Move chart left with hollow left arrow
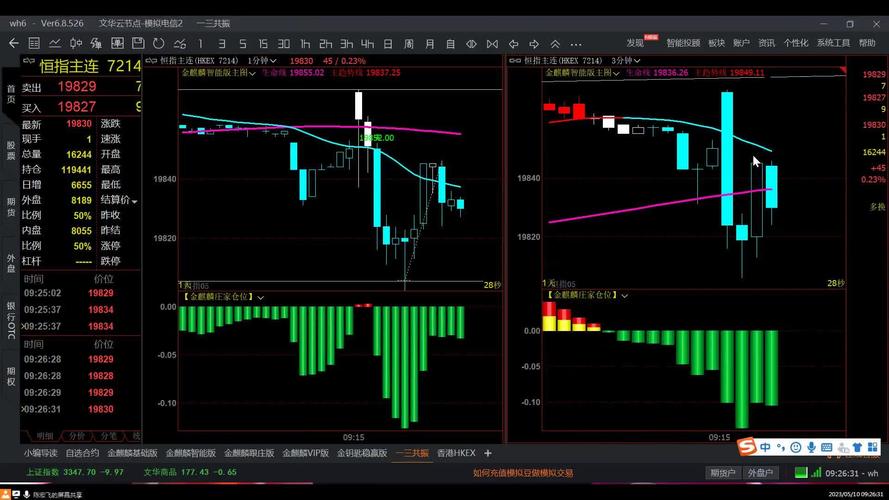This screenshot has width=889, height=500. [513, 43]
